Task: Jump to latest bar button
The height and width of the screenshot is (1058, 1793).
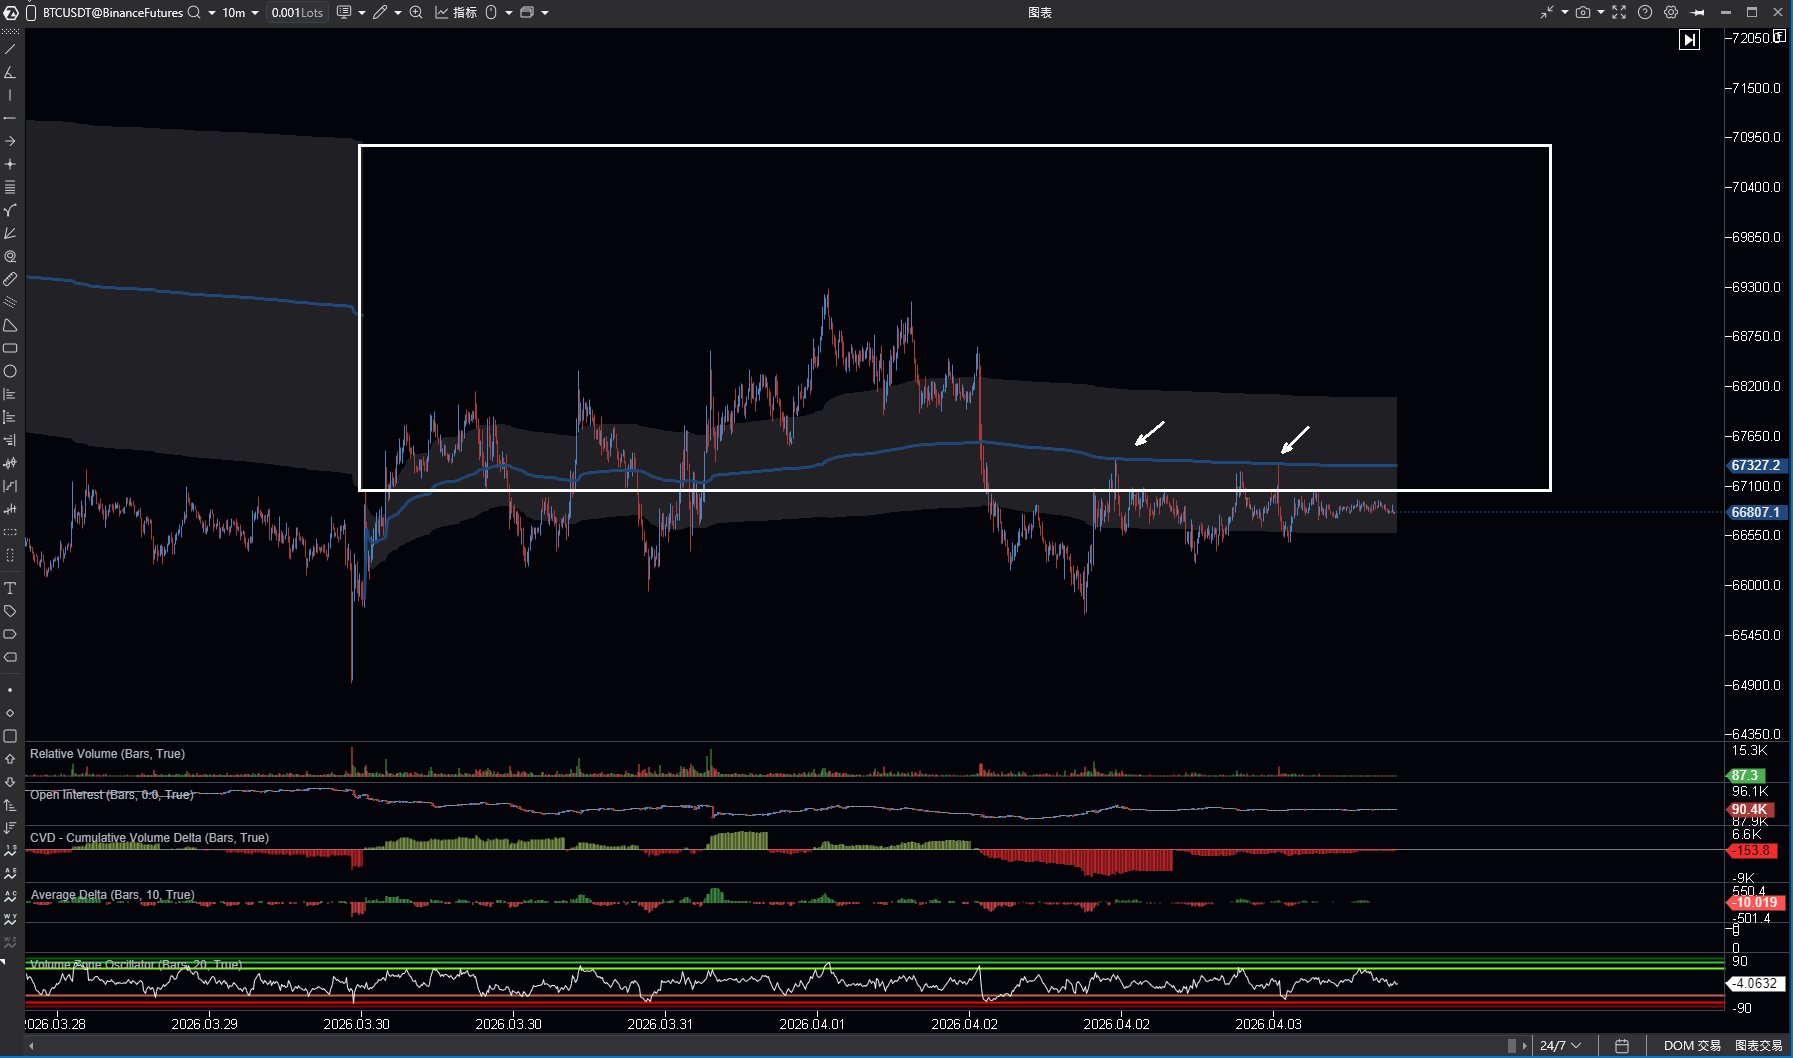Action: click(1689, 40)
